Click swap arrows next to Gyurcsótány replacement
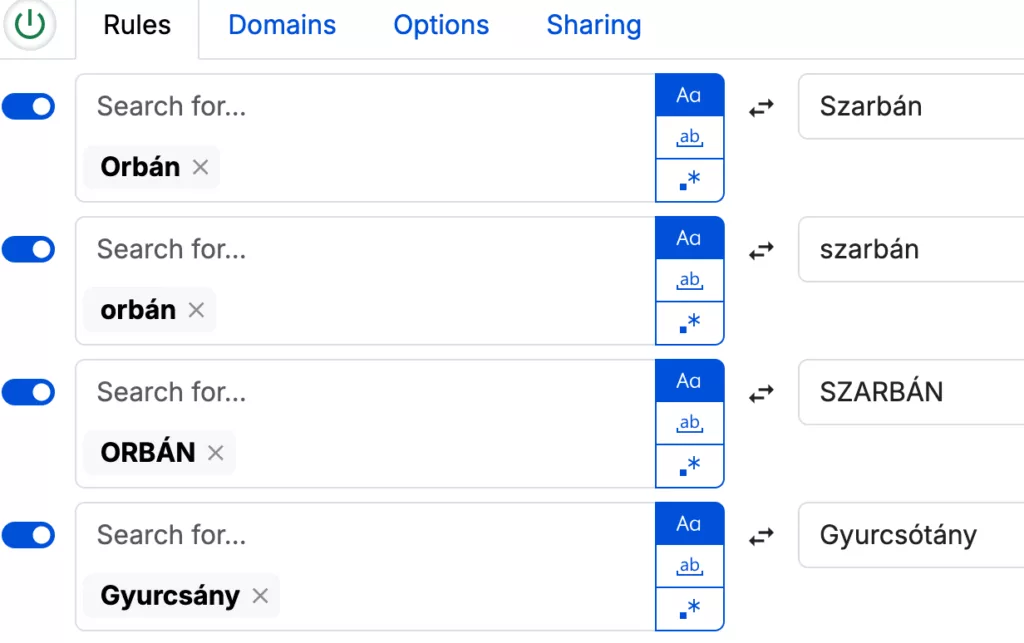Viewport: 1024px width, 643px height. 762,537
